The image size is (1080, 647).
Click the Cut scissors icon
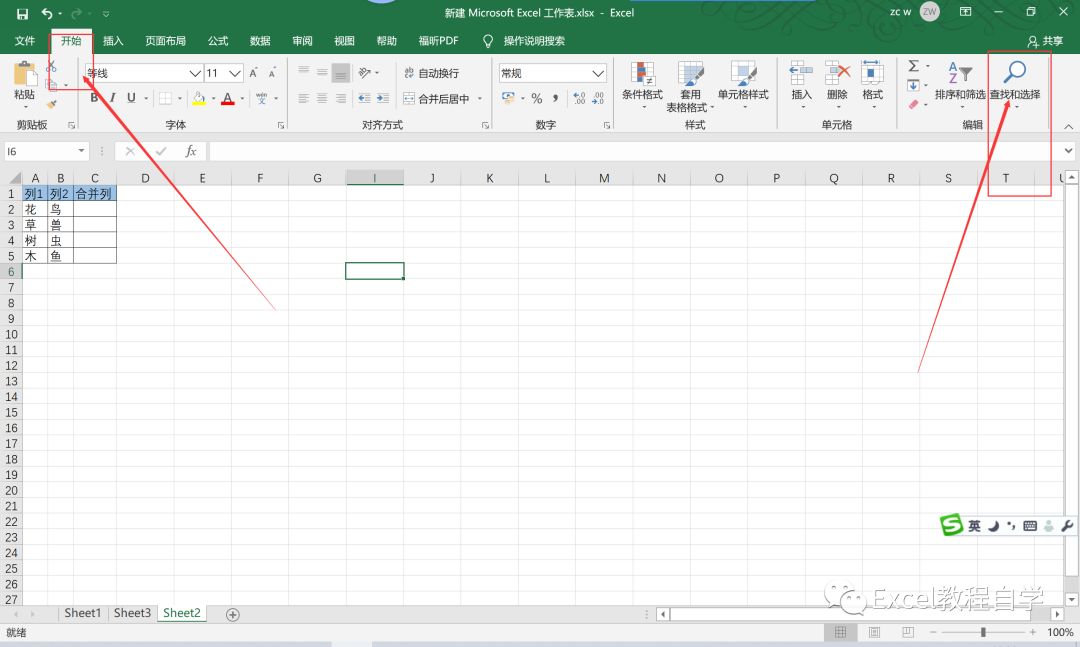tap(52, 66)
